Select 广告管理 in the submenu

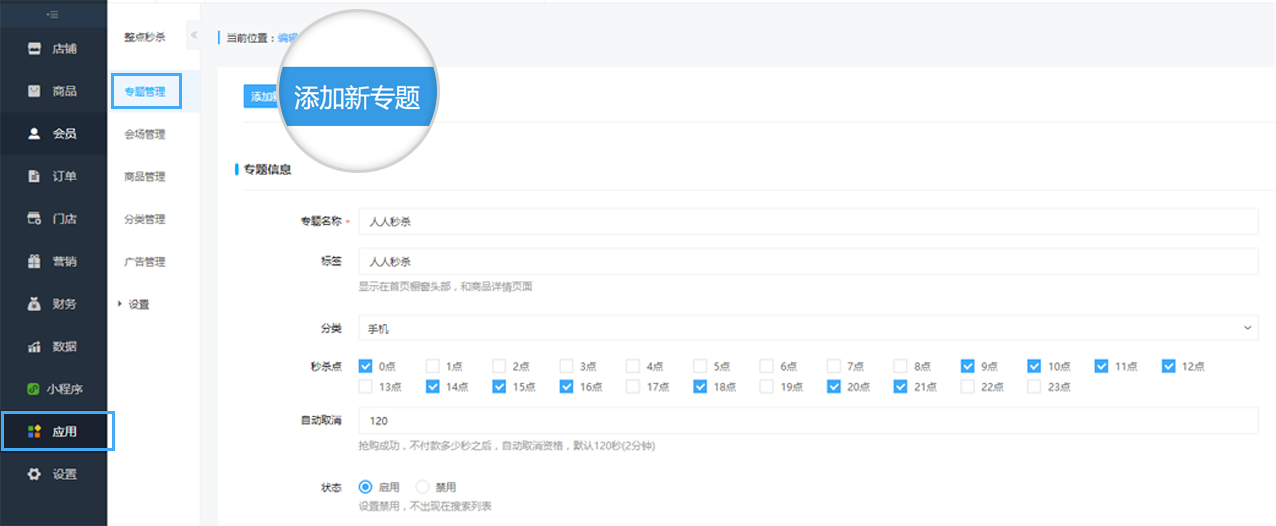tap(145, 262)
